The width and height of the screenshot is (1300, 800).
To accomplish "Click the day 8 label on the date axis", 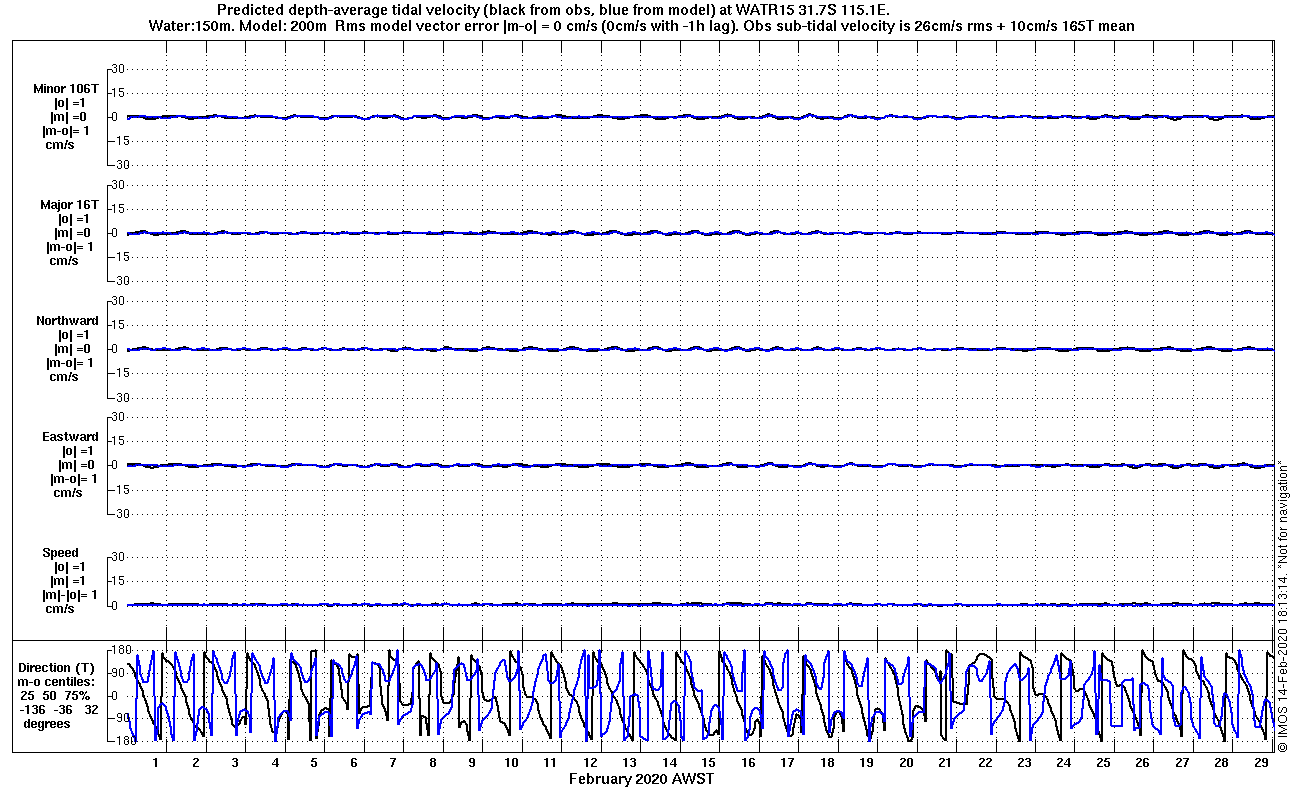I will pos(432,762).
